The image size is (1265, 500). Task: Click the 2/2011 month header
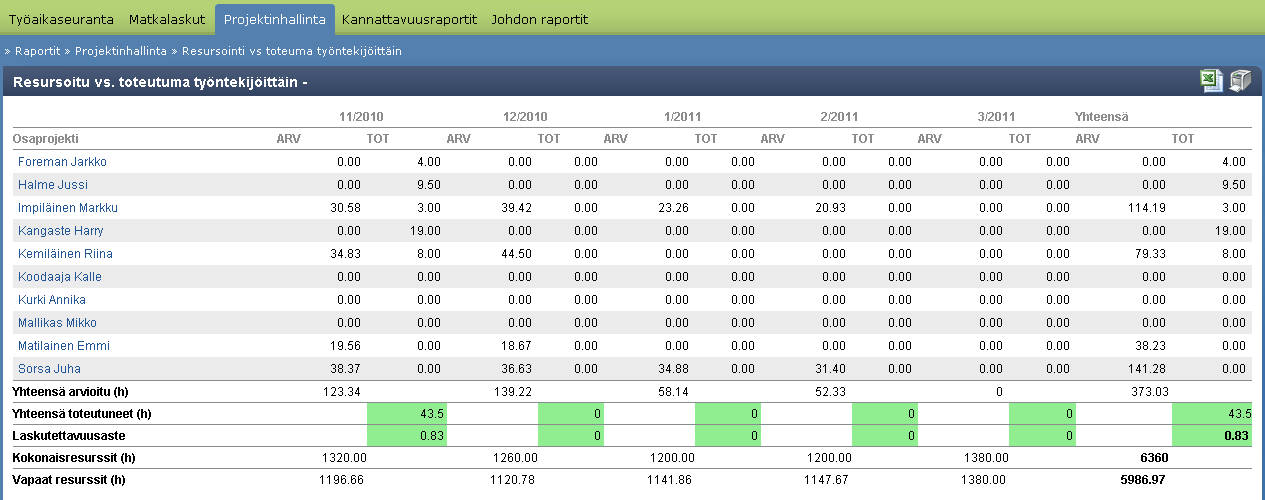coord(840,116)
